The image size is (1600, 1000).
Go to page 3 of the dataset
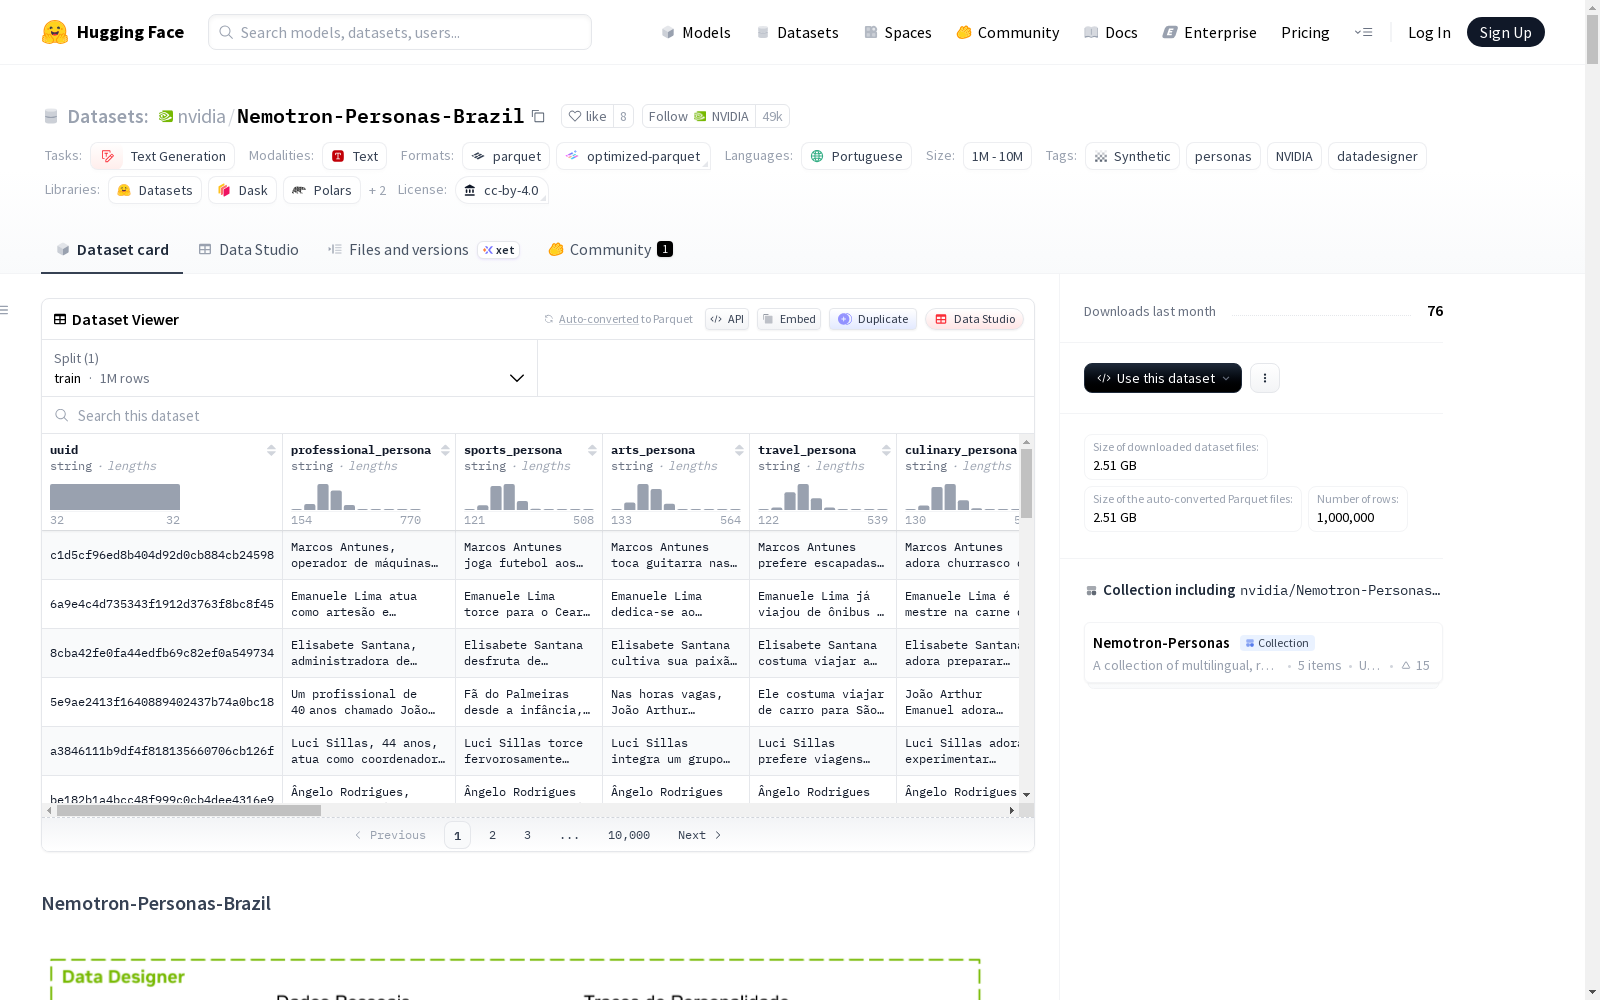pyautogui.click(x=527, y=835)
